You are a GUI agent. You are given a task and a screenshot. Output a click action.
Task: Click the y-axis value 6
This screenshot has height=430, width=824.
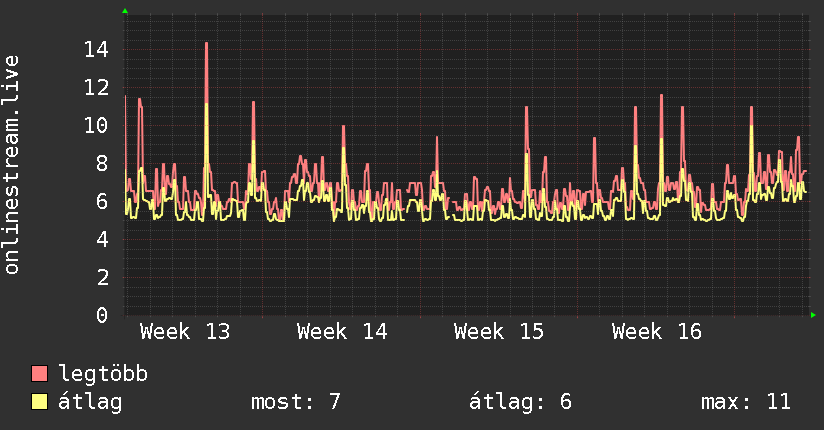point(102,201)
